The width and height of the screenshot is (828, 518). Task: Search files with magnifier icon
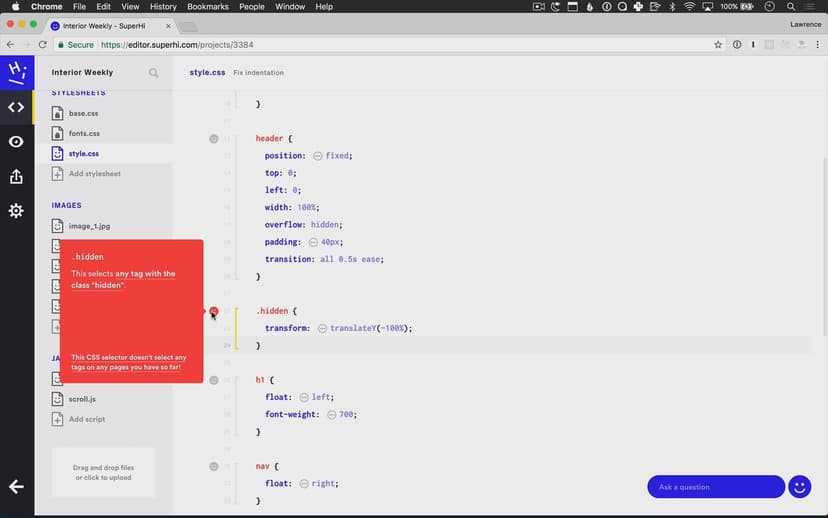pos(154,73)
